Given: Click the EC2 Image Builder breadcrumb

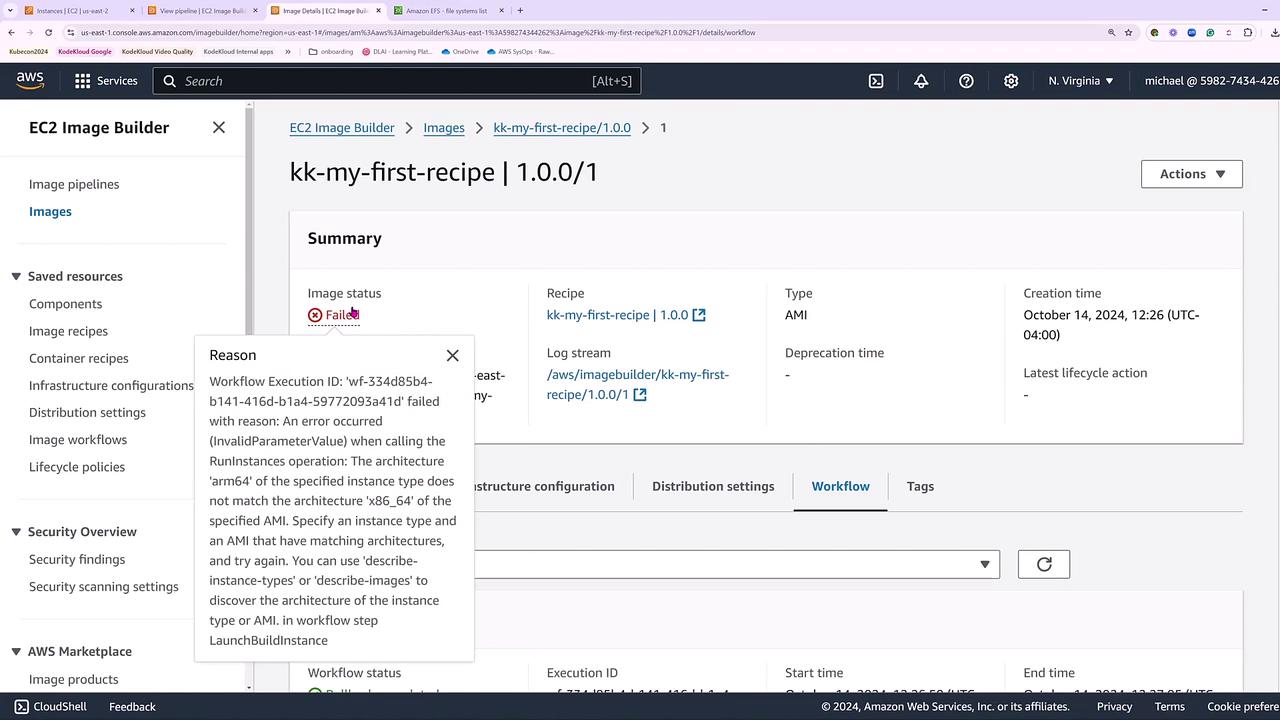Looking at the screenshot, I should point(342,128).
